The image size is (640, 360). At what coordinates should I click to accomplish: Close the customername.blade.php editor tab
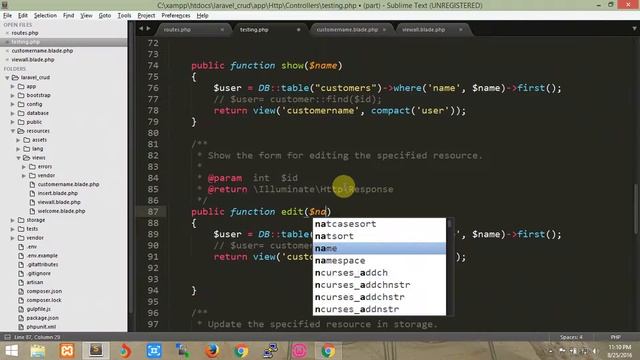[384, 30]
